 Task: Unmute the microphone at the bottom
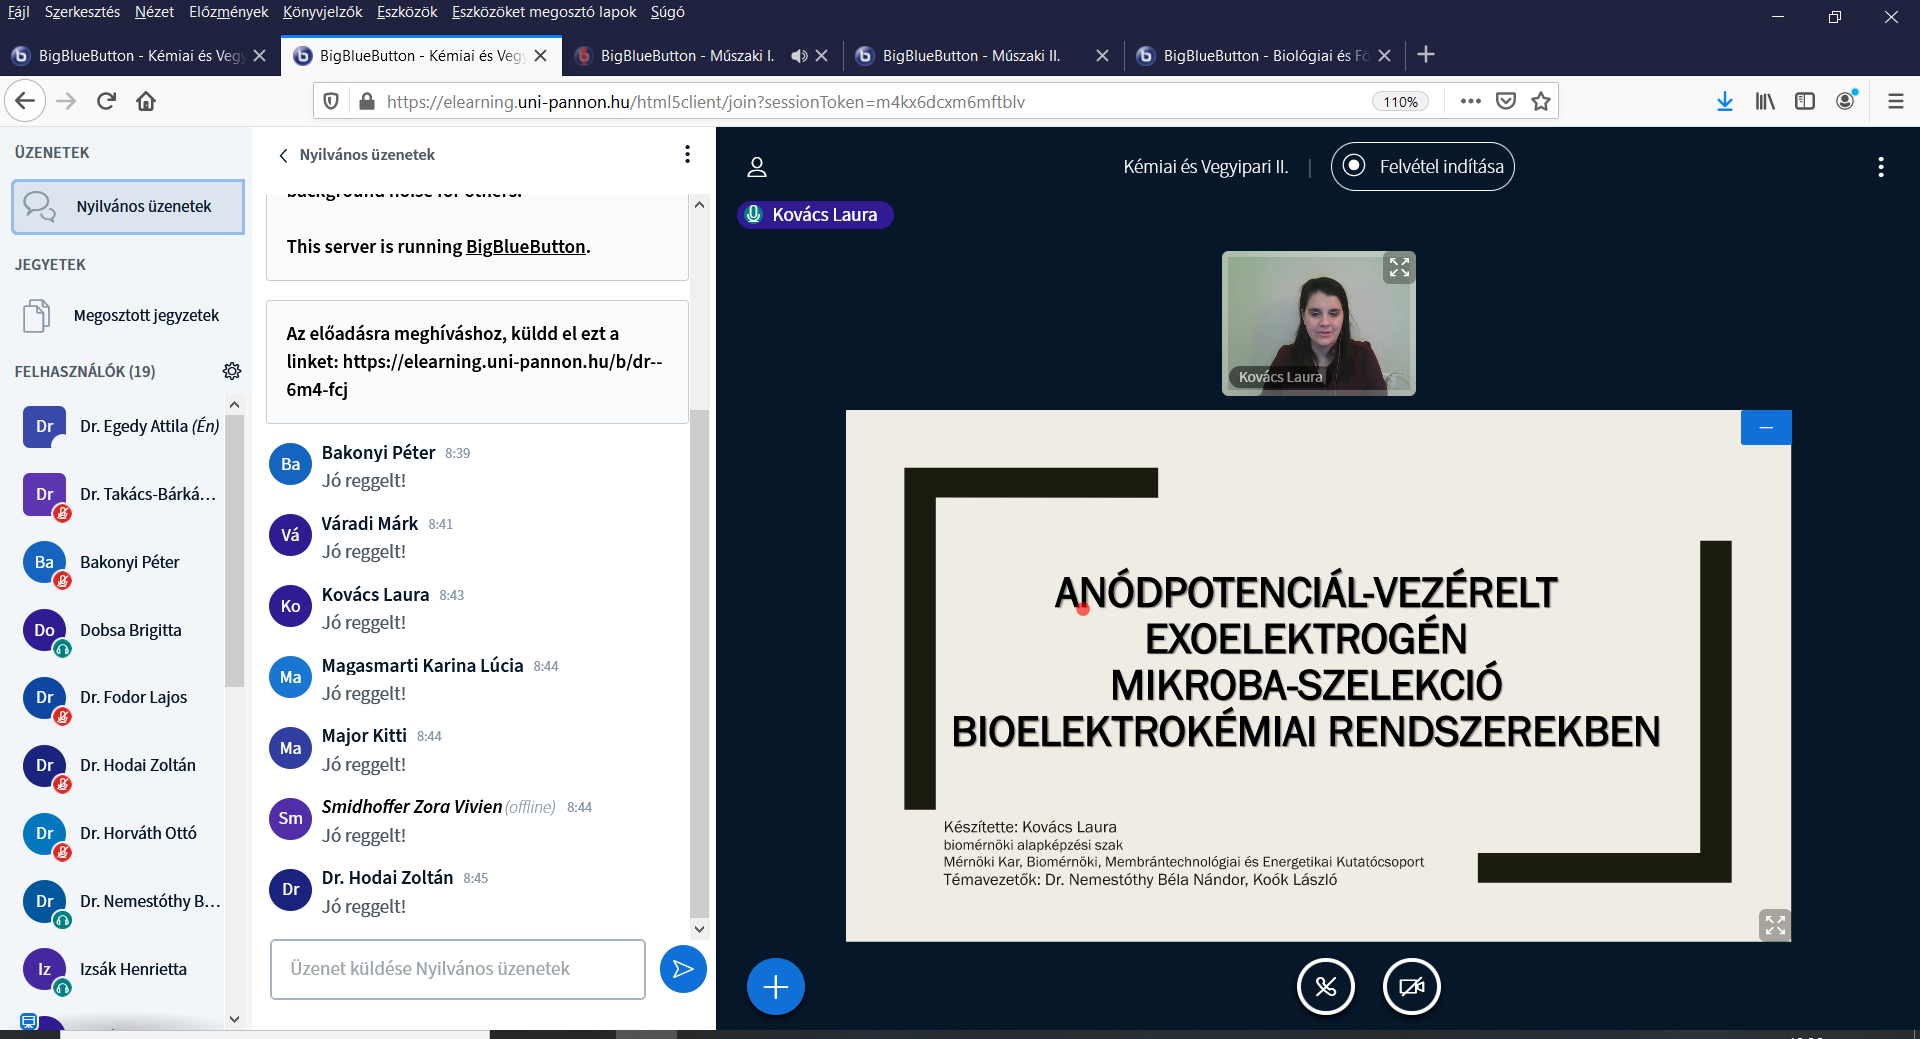tap(1325, 987)
